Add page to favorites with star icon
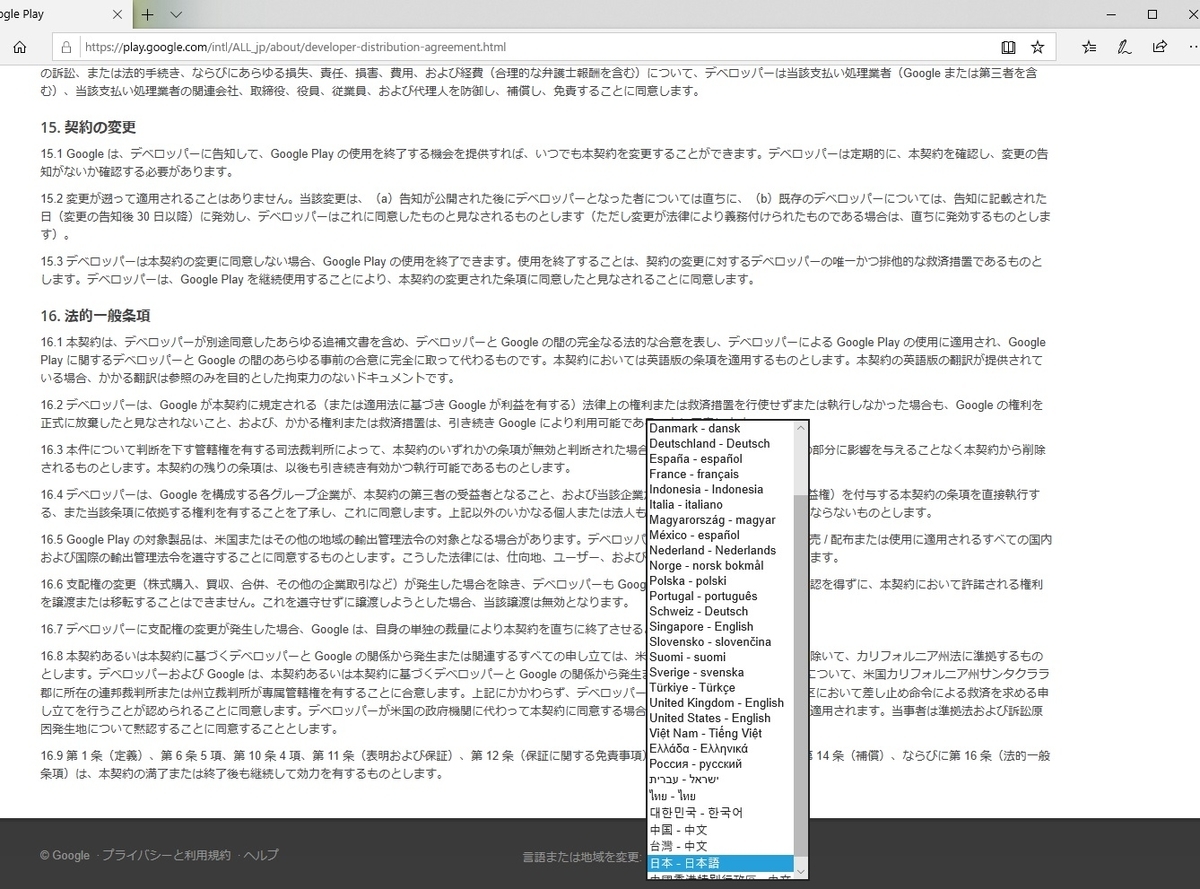Screen dimensions: 1200x889 click(x=1038, y=47)
